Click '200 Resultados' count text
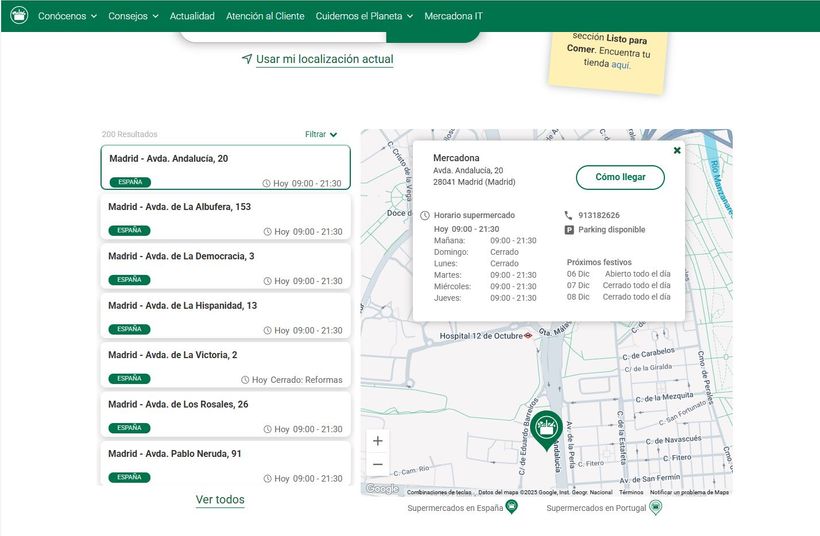 pos(129,134)
